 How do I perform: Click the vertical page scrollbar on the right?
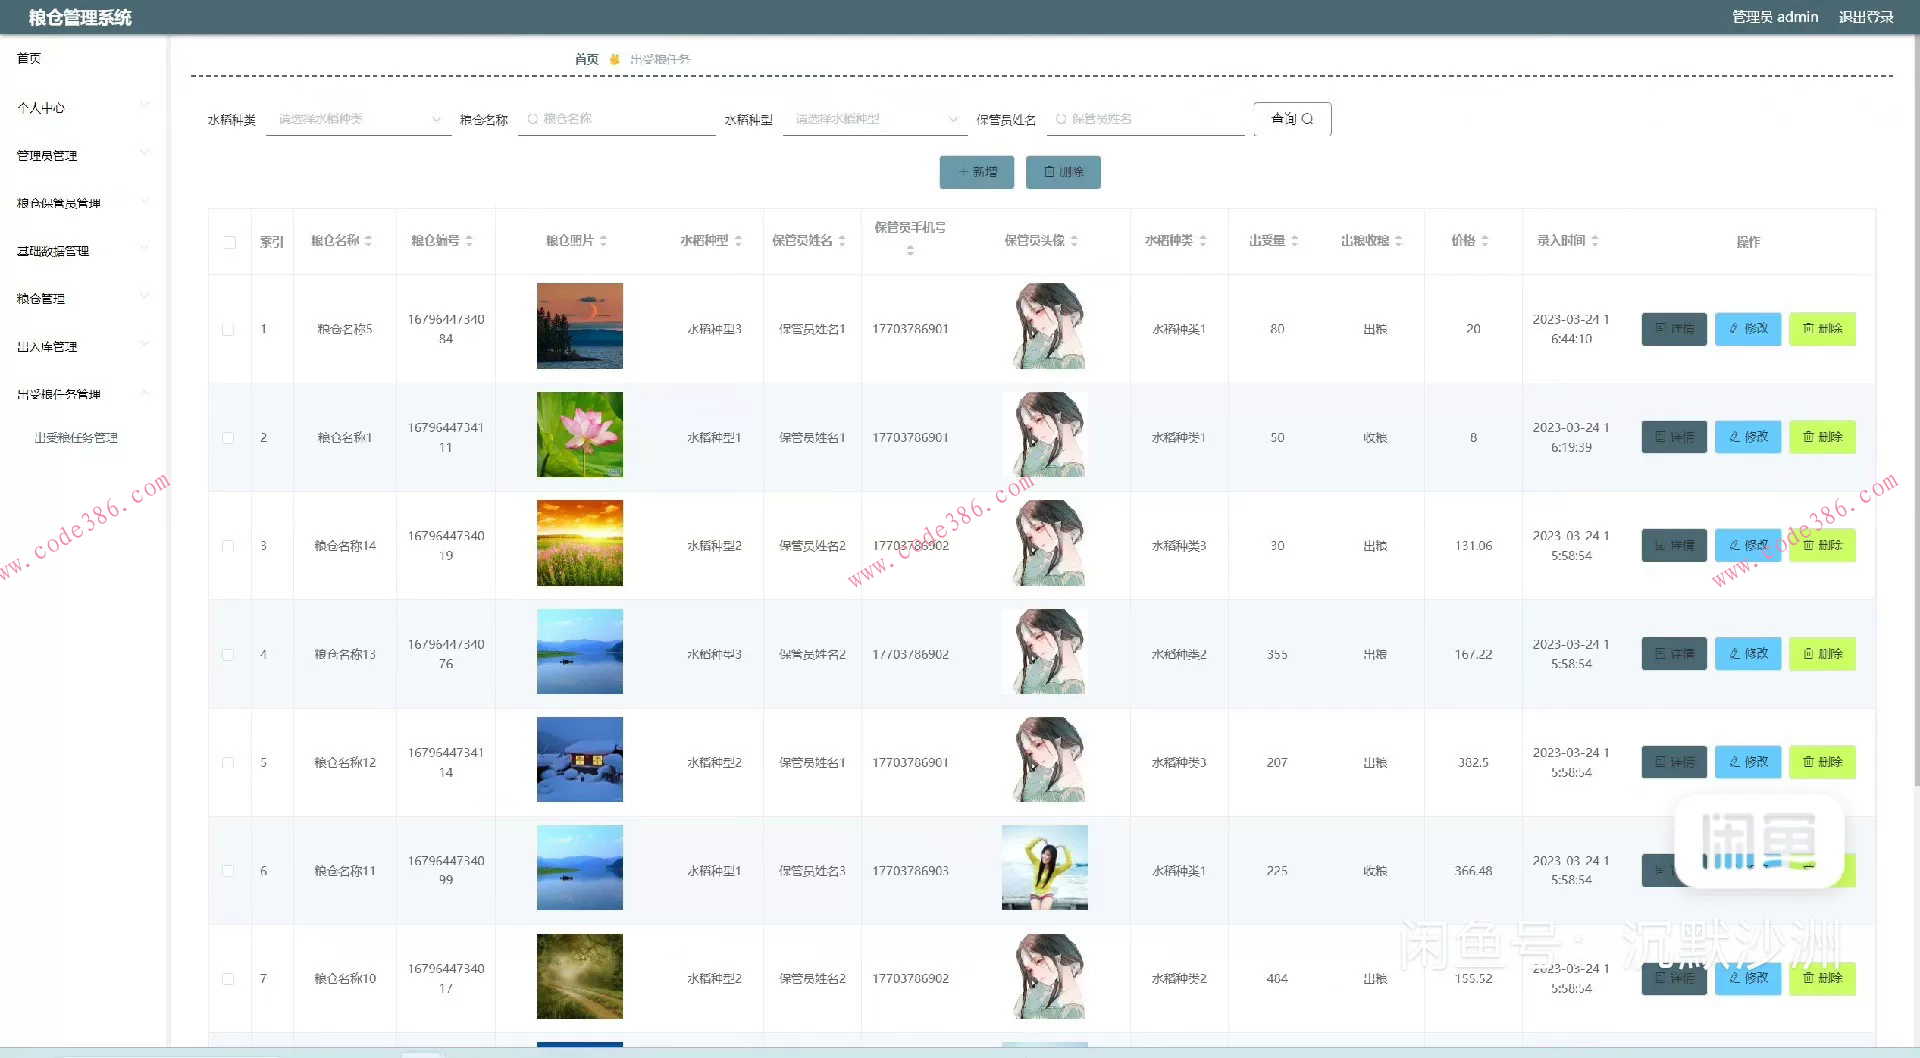click(x=1914, y=400)
